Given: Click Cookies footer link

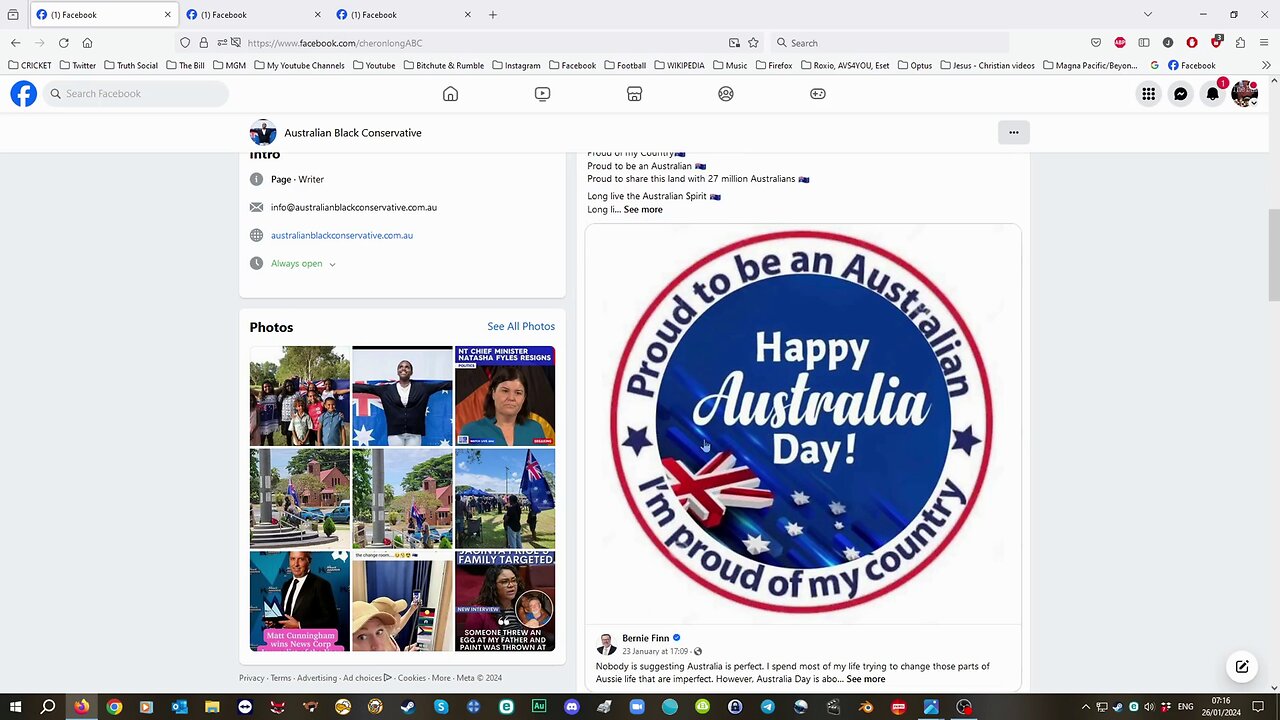Looking at the screenshot, I should (412, 678).
